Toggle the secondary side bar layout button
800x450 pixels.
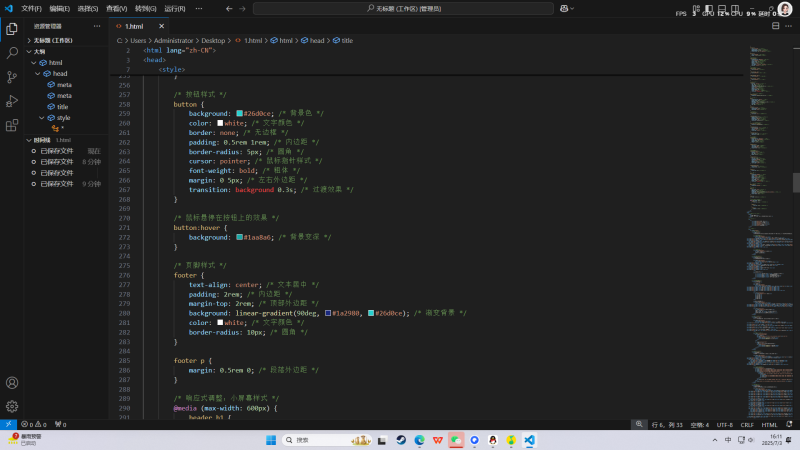tap(735, 9)
